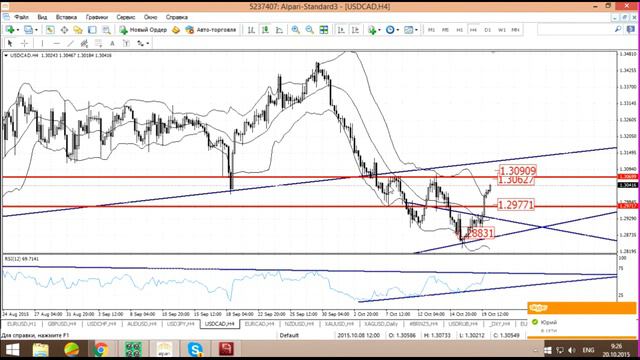
Task: Toggle the Terminal panel icon
Action: click(92, 30)
